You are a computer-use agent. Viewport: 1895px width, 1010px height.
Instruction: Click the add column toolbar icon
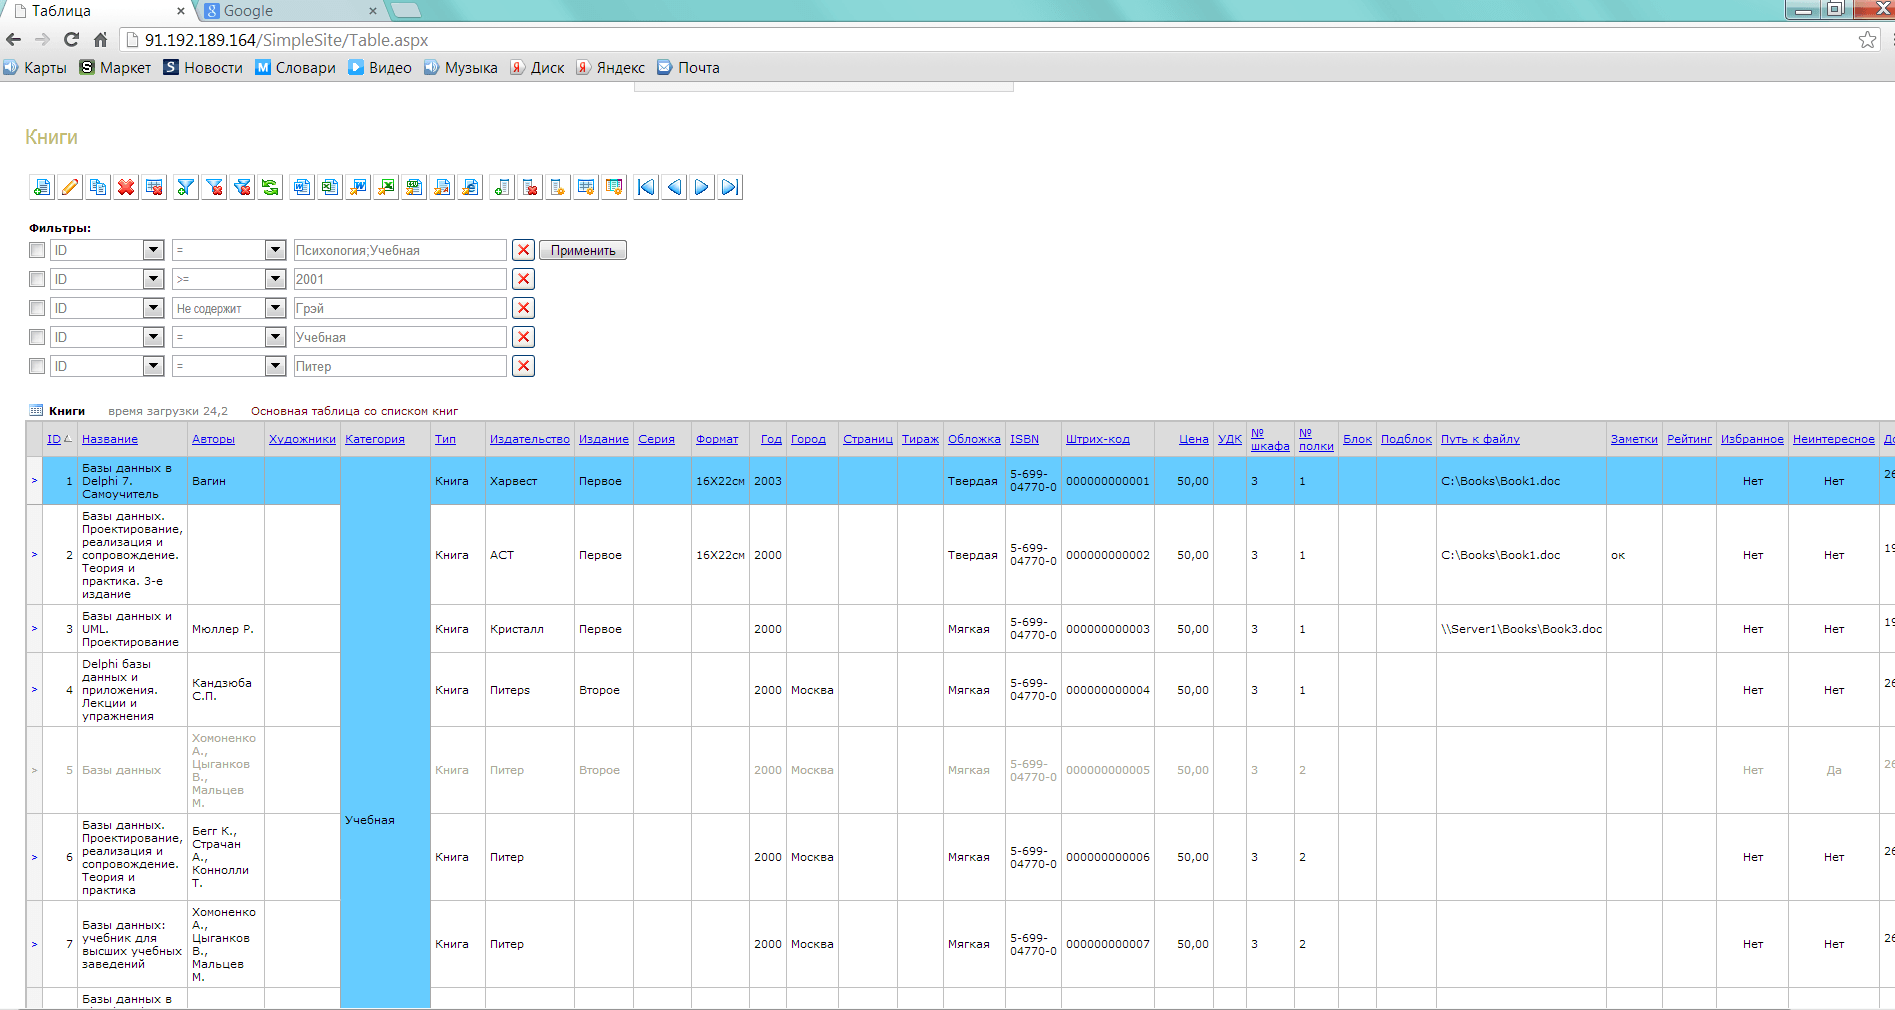(x=502, y=187)
